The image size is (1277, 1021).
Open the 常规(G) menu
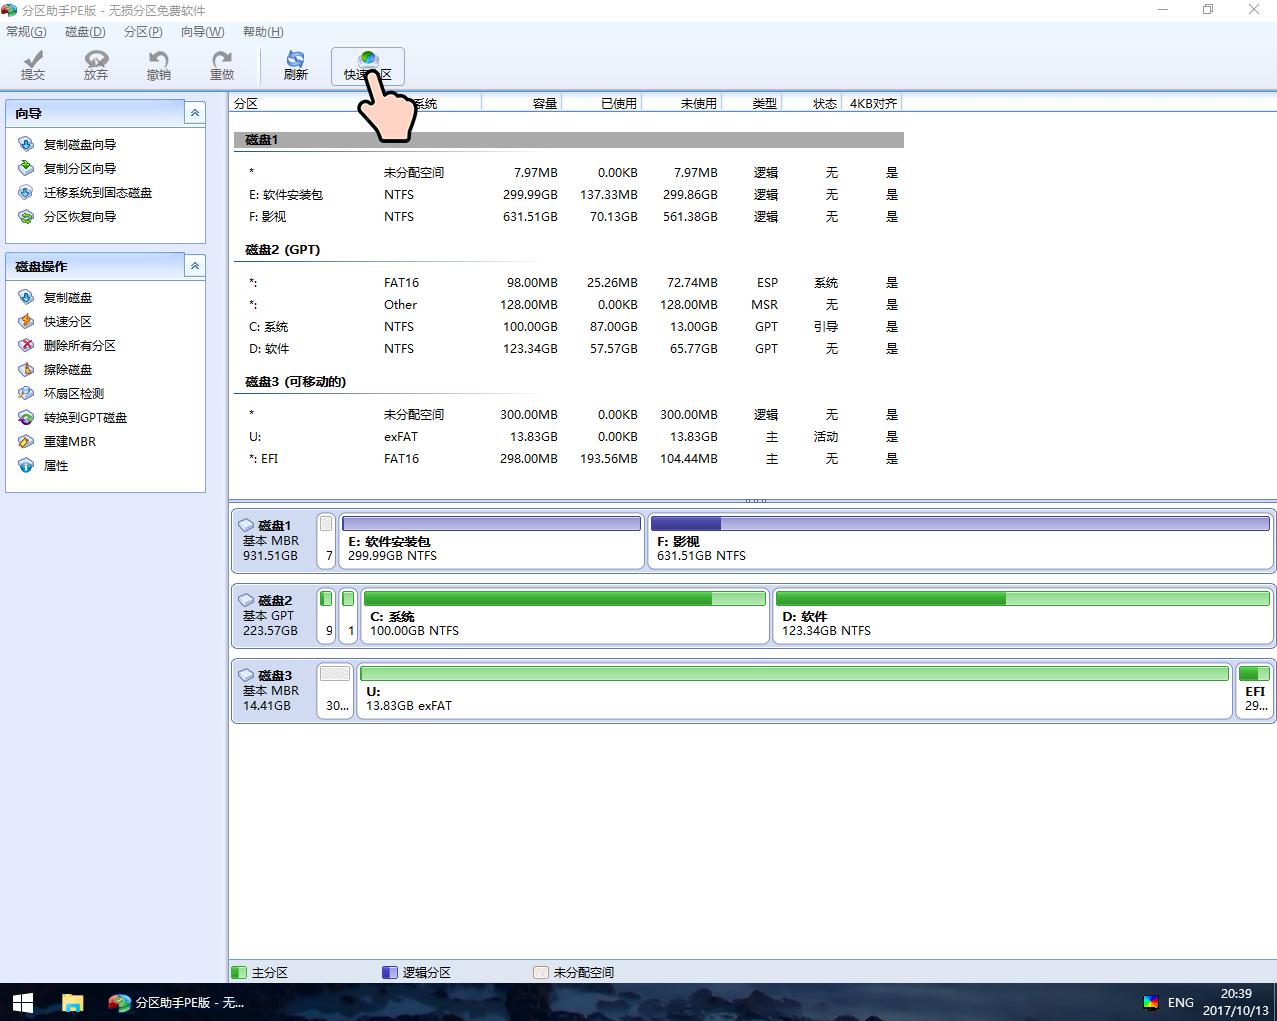[x=26, y=32]
